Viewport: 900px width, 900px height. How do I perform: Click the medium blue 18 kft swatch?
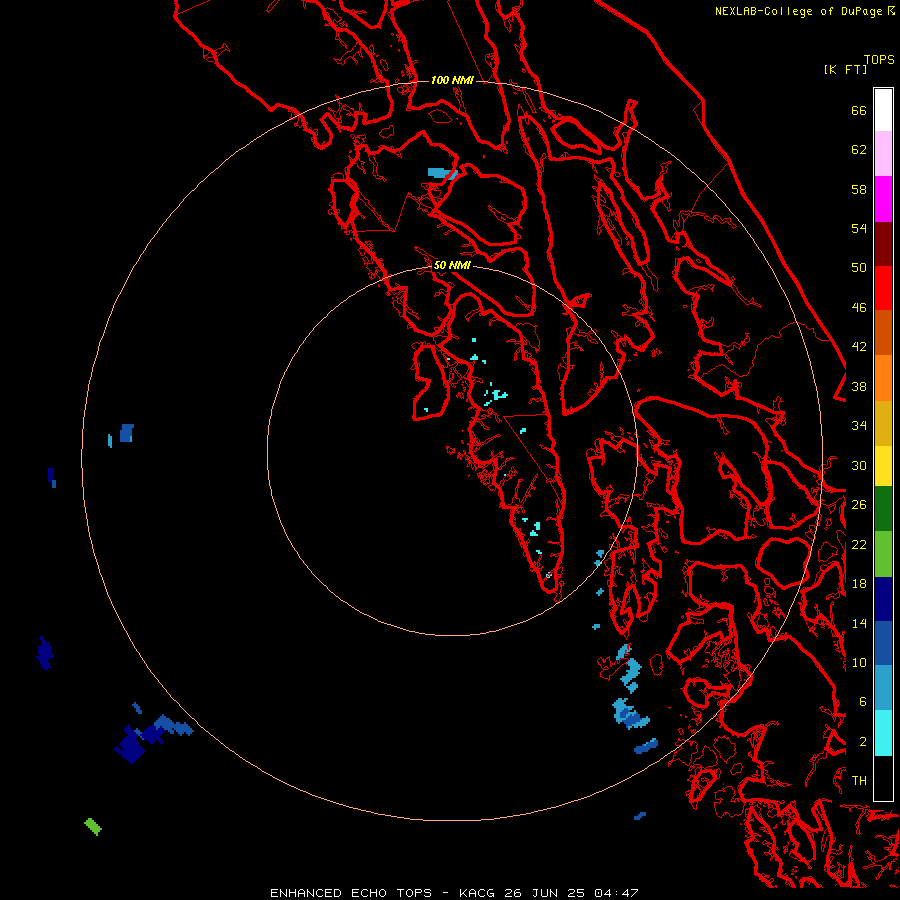[883, 643]
